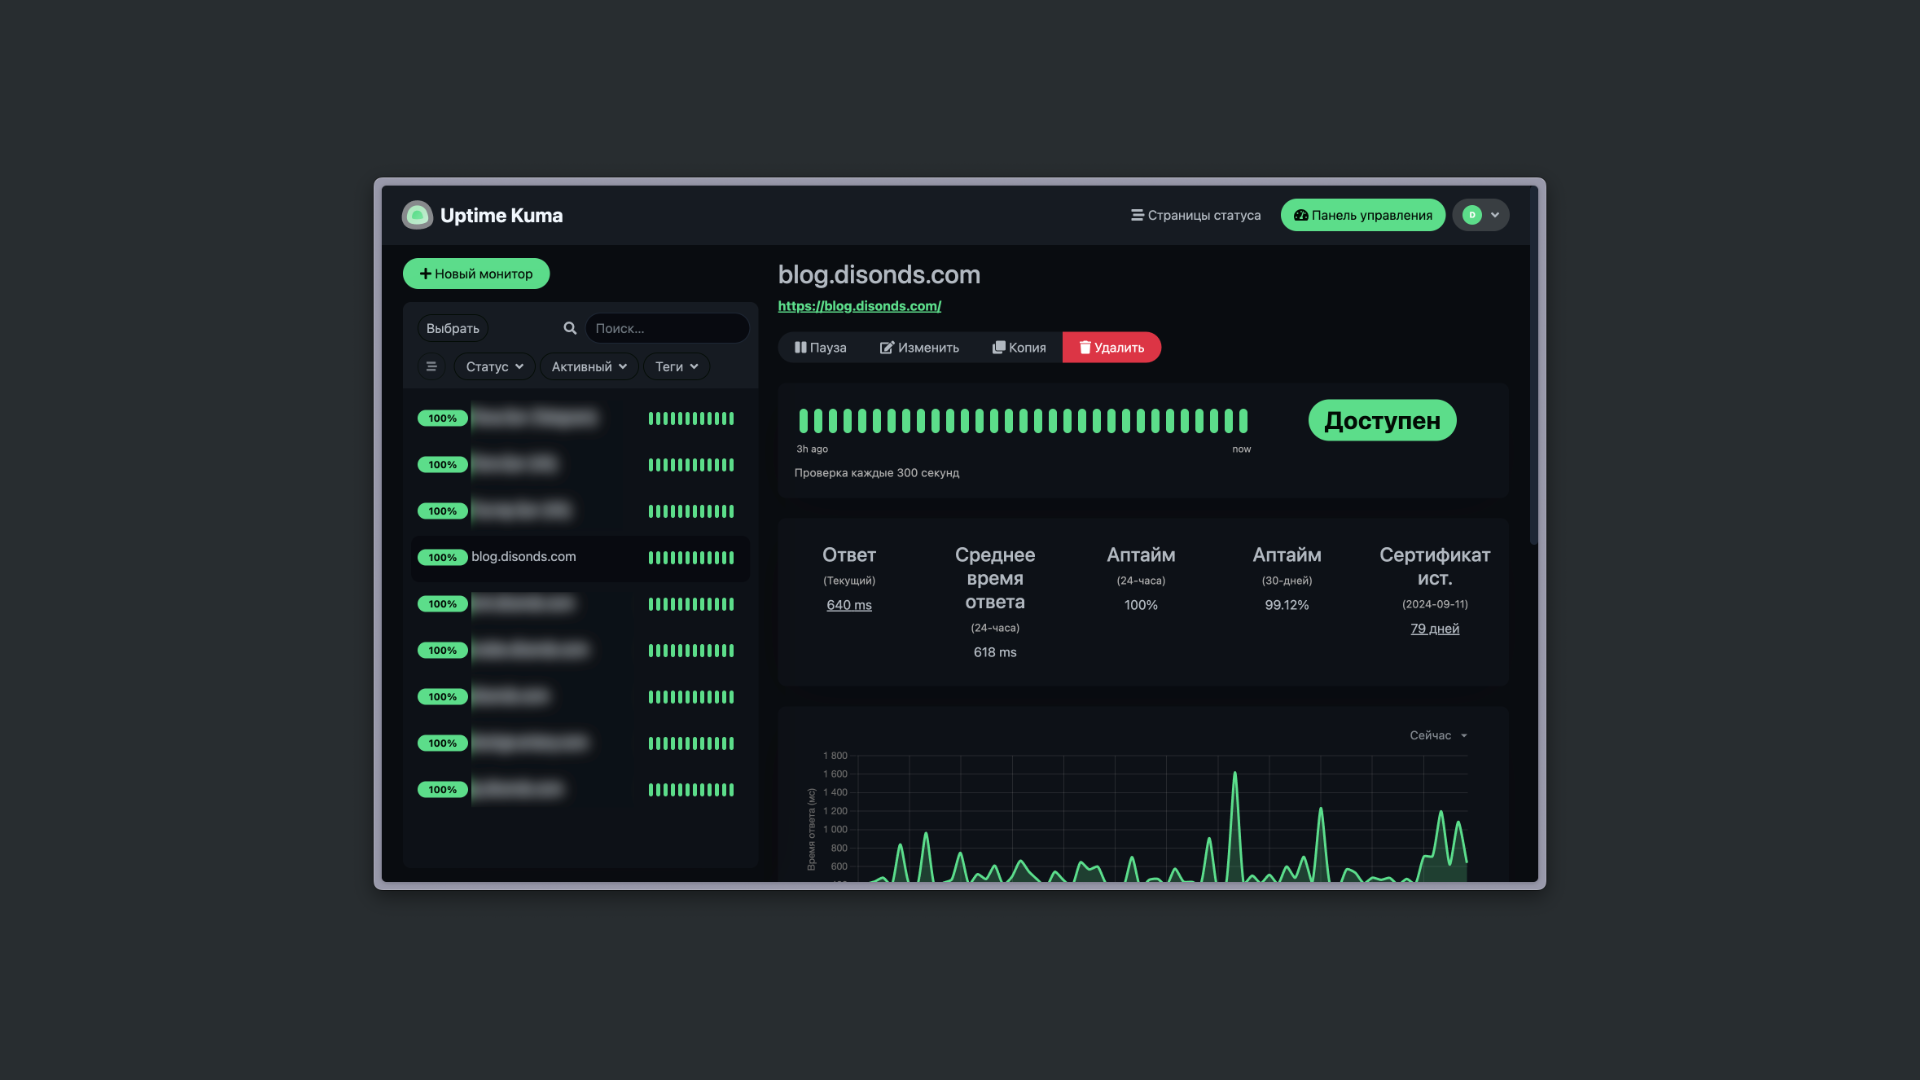This screenshot has height=1080, width=1920.
Task: Go to Панель управления dashboard
Action: (1363, 215)
